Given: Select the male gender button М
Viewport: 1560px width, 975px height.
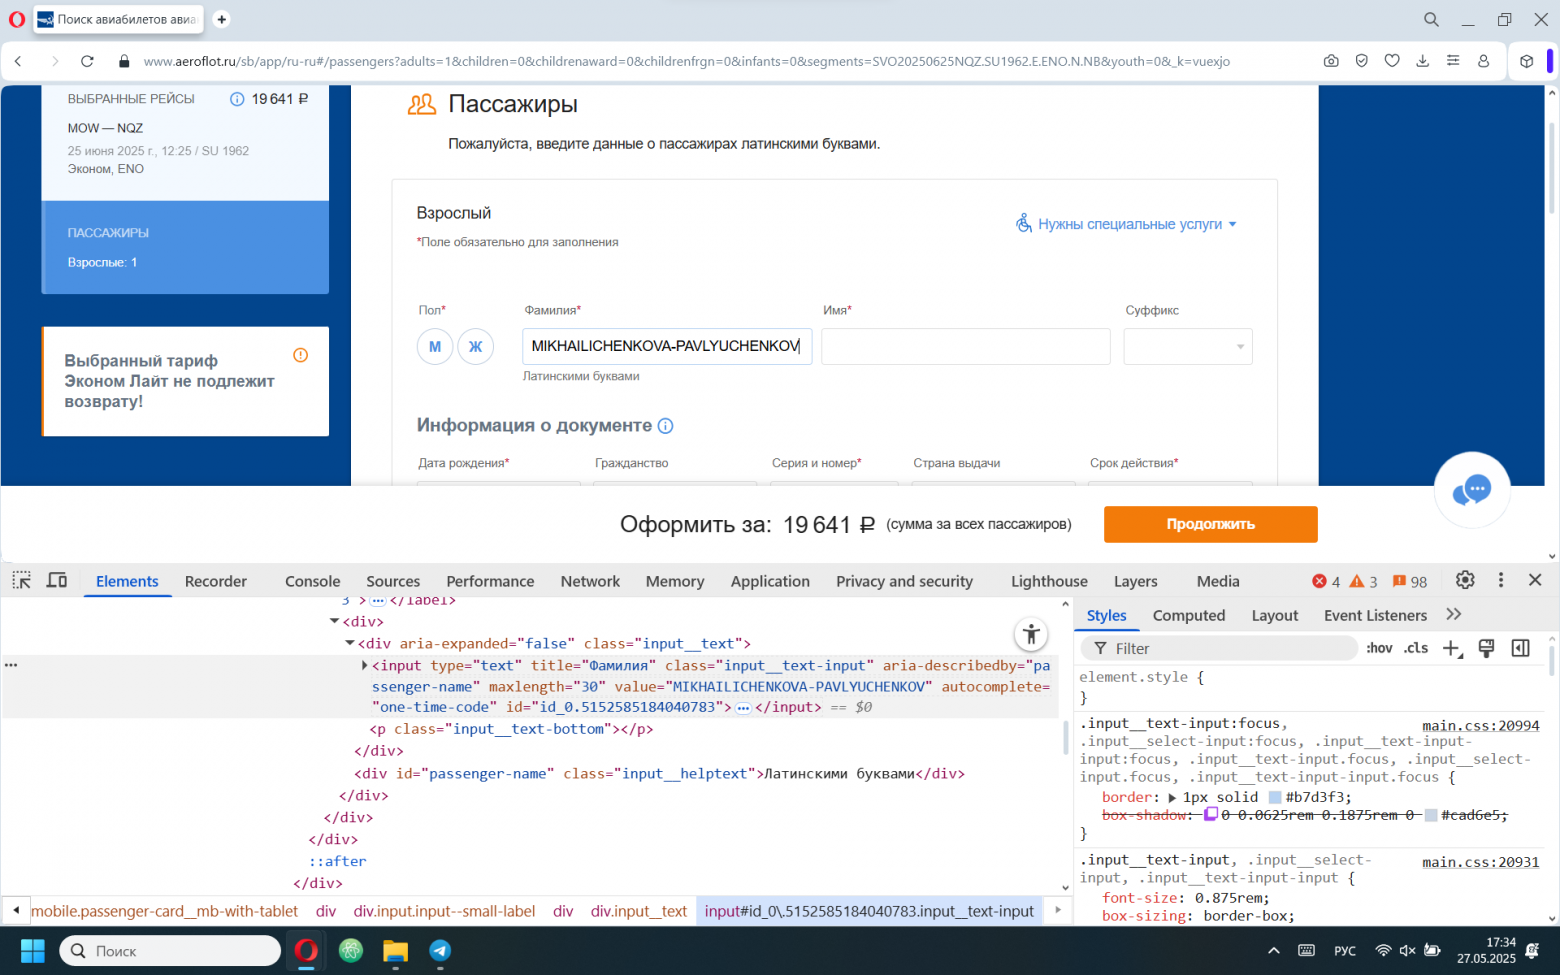Looking at the screenshot, I should [x=434, y=346].
